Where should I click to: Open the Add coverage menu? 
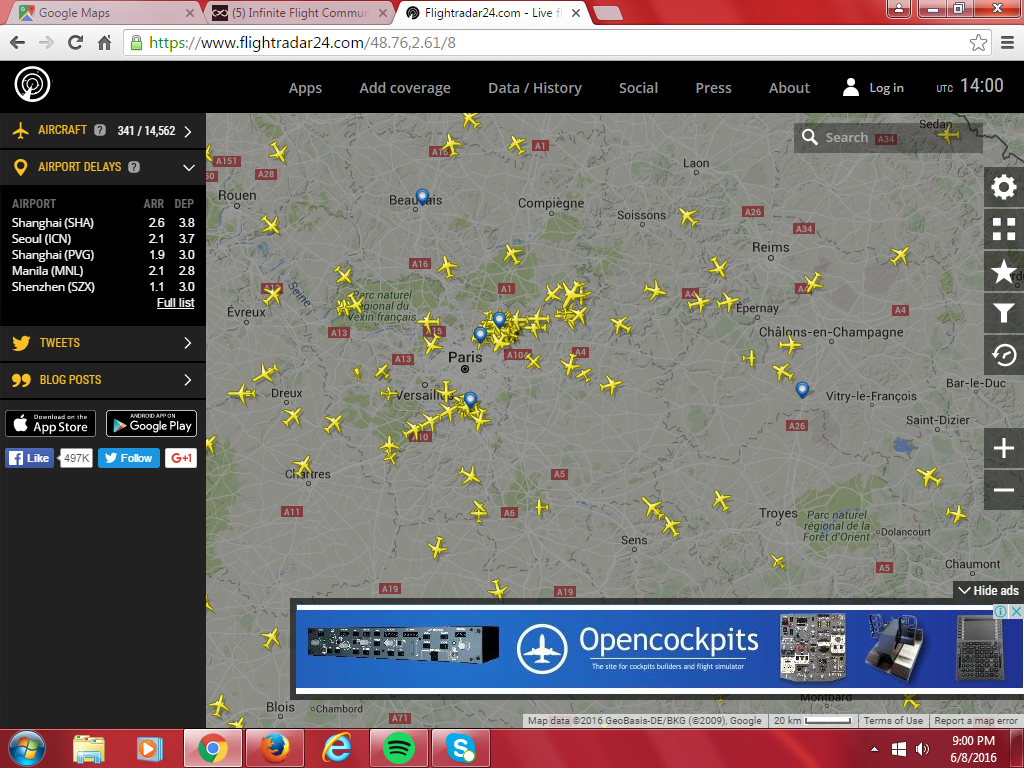[405, 88]
